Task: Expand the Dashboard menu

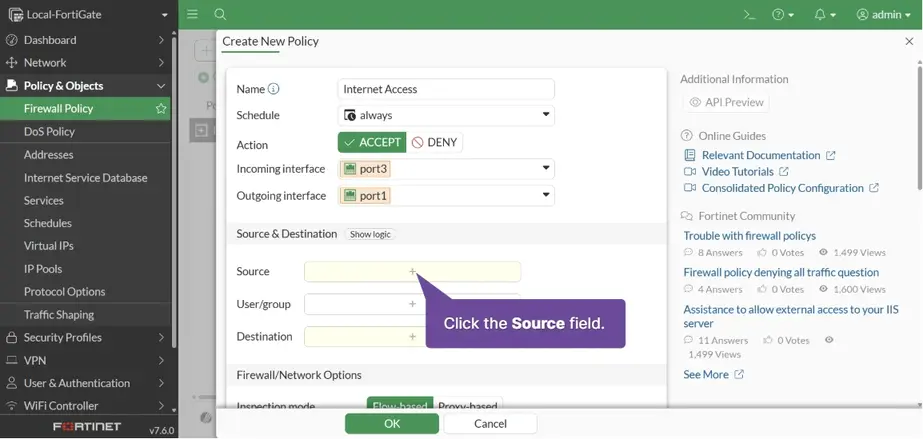Action: pyautogui.click(x=85, y=40)
